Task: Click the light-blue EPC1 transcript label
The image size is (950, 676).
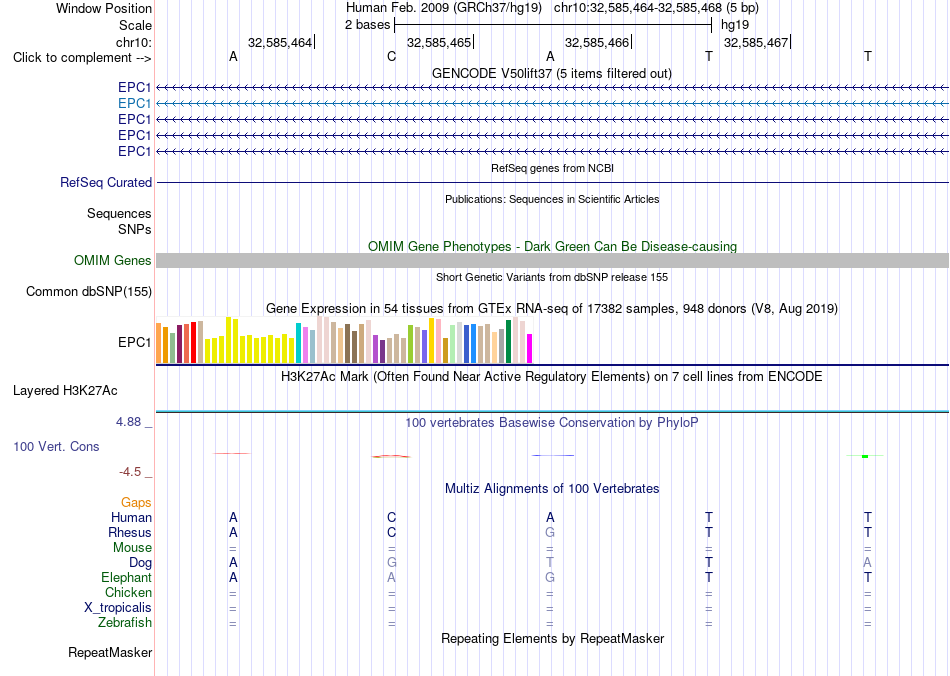Action: (x=134, y=104)
